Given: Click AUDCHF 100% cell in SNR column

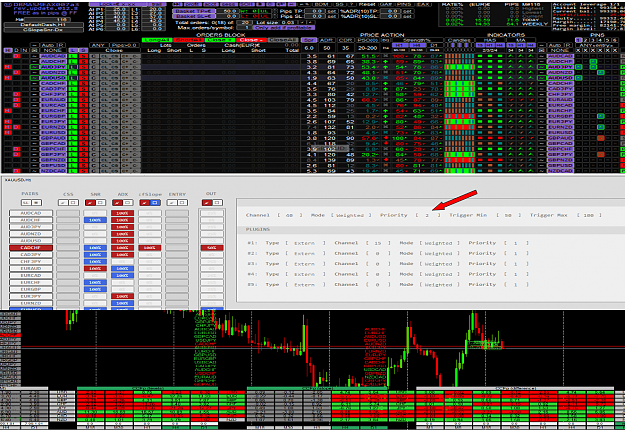Looking at the screenshot, I should (x=95, y=220).
